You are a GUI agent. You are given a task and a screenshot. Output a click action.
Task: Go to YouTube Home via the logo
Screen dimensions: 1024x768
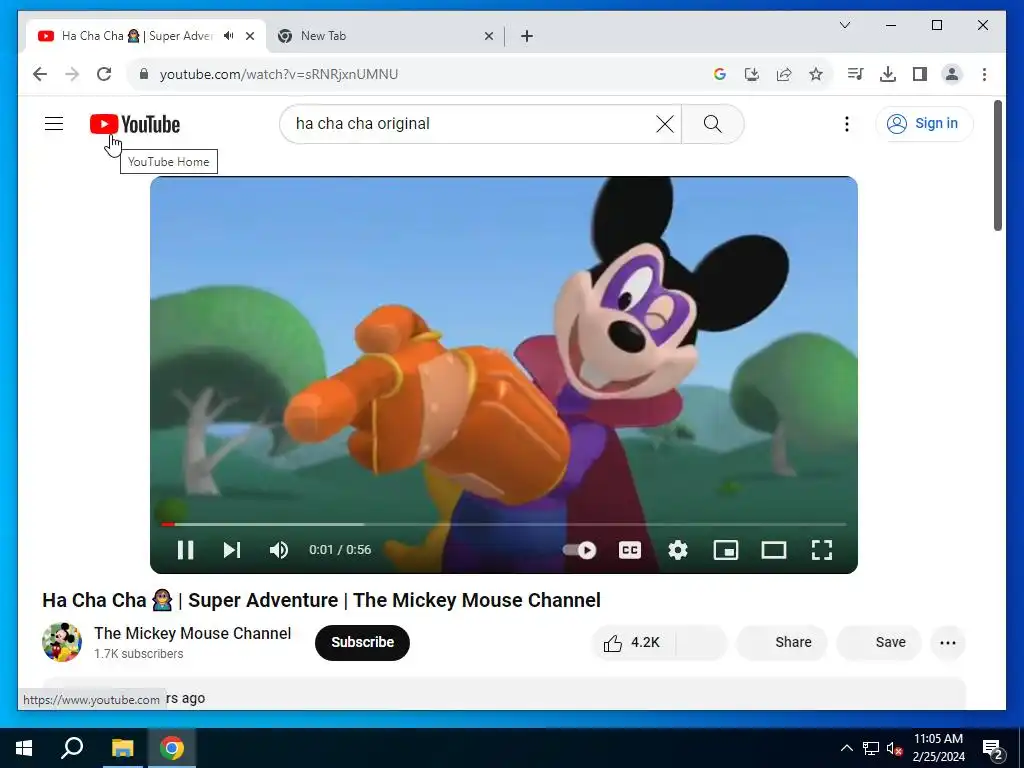point(135,124)
